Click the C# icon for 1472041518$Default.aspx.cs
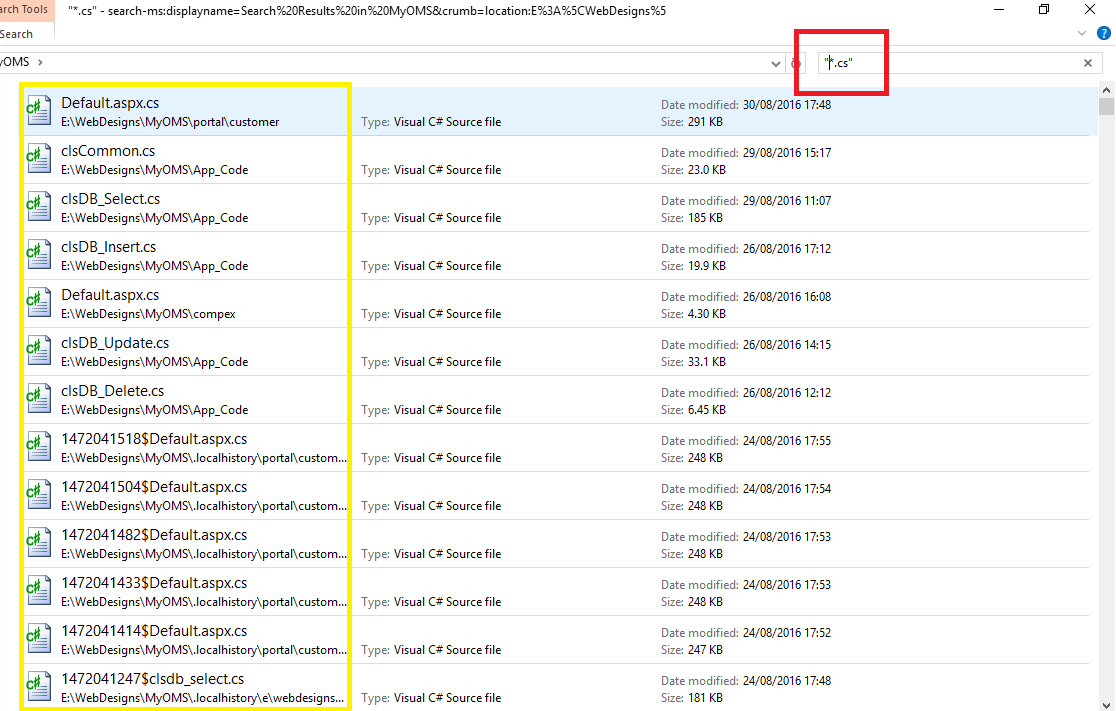 click(38, 446)
